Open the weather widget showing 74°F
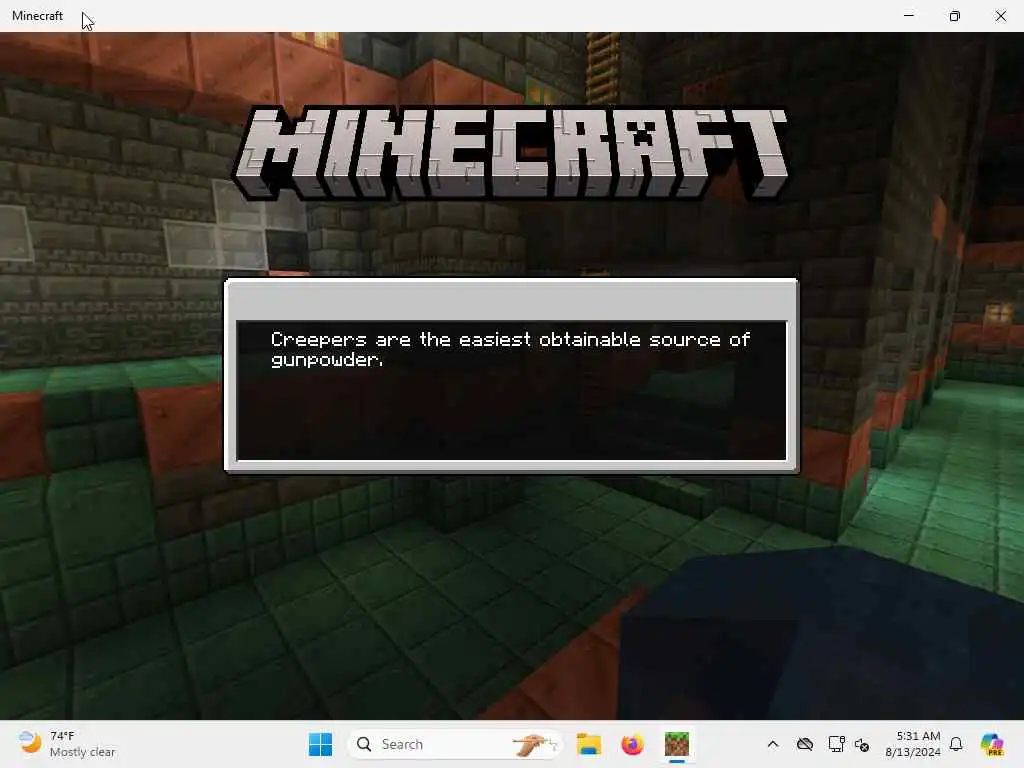 click(x=67, y=744)
